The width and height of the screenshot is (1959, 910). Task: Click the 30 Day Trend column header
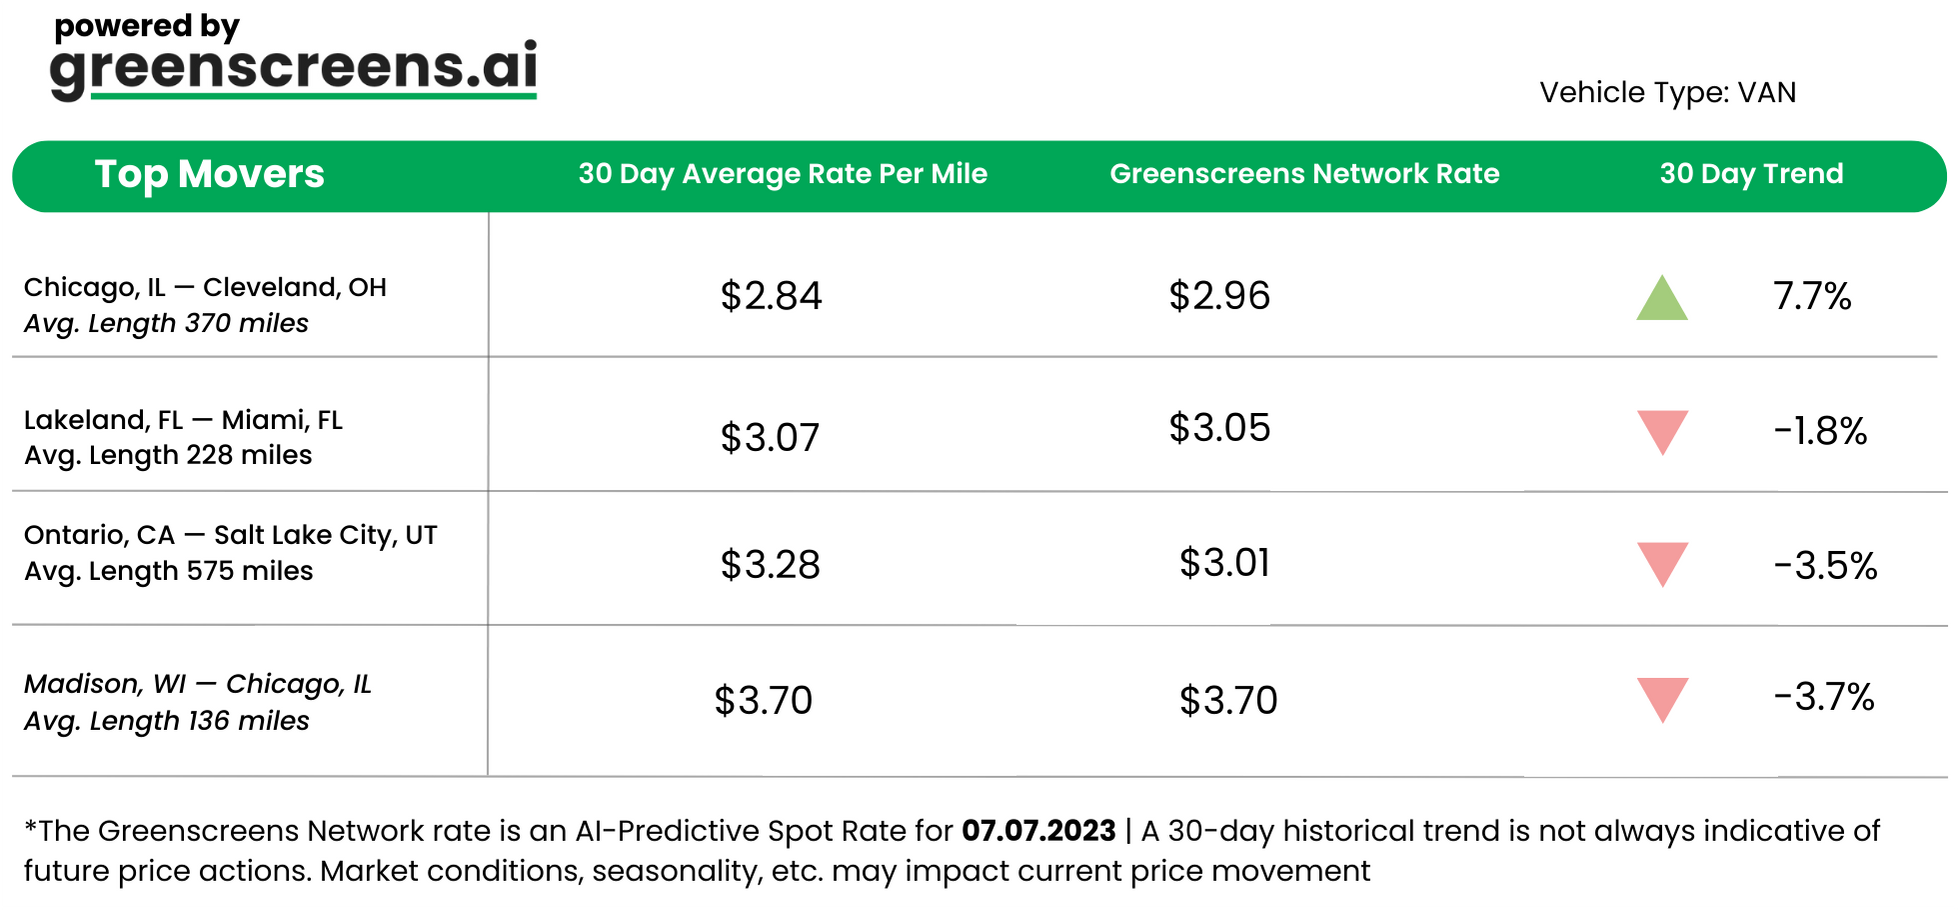[x=1751, y=175]
